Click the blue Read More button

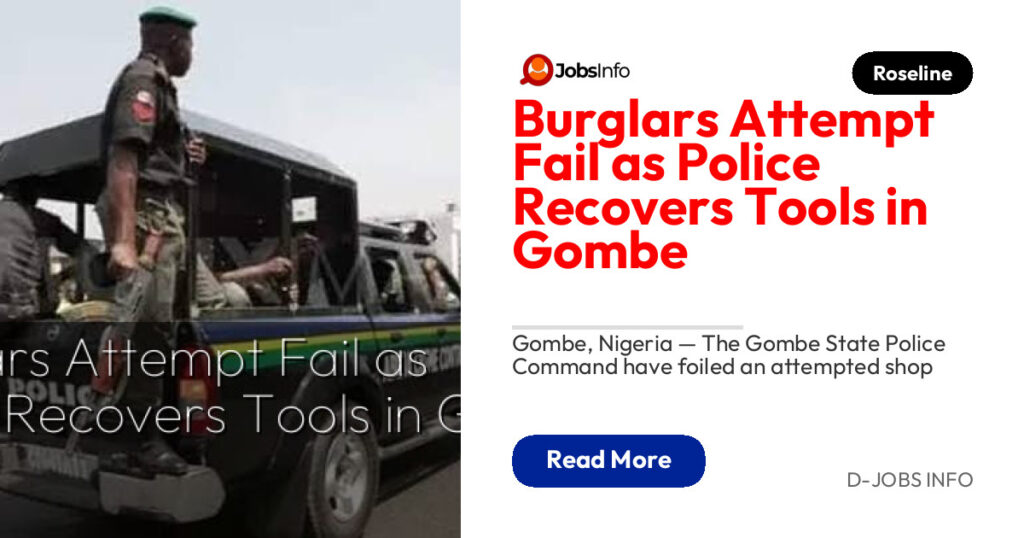(609, 460)
